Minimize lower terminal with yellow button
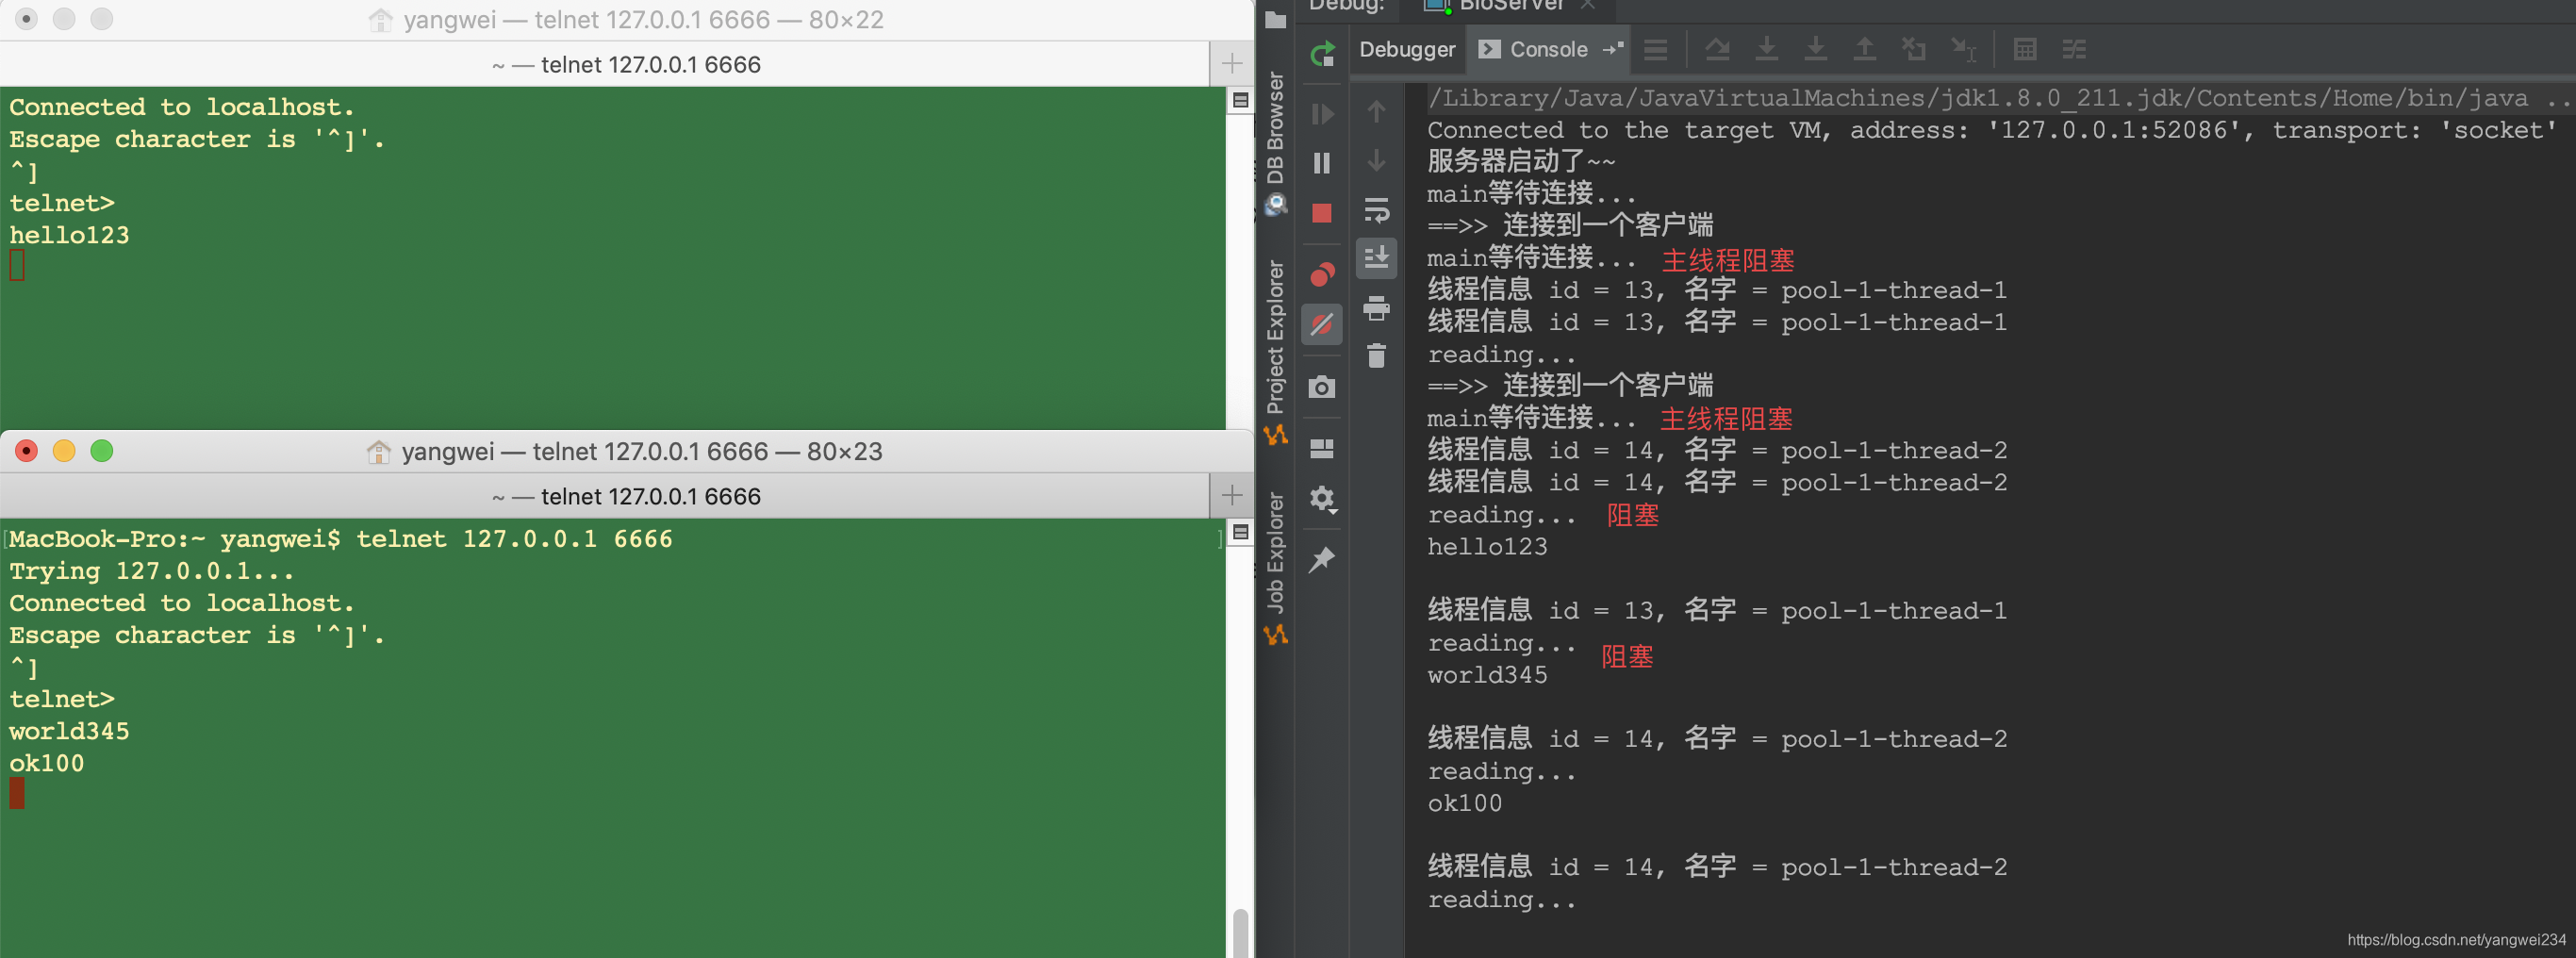This screenshot has height=958, width=2576. click(64, 451)
